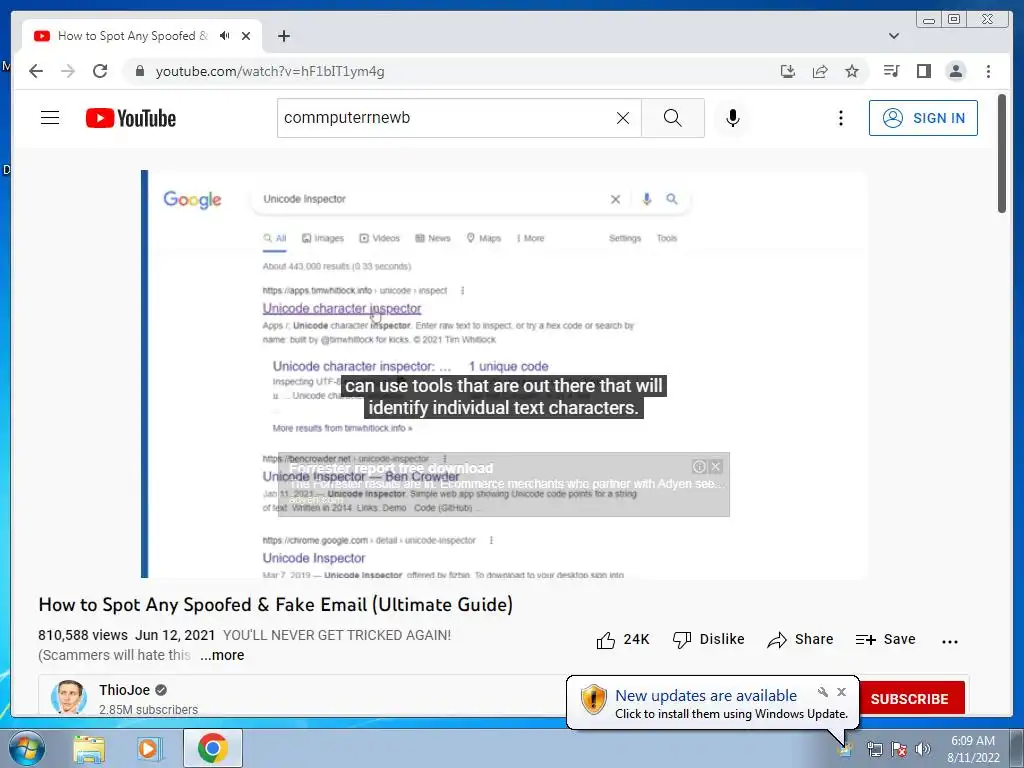Save the video to a playlist
1024x768 pixels.
pos(885,639)
